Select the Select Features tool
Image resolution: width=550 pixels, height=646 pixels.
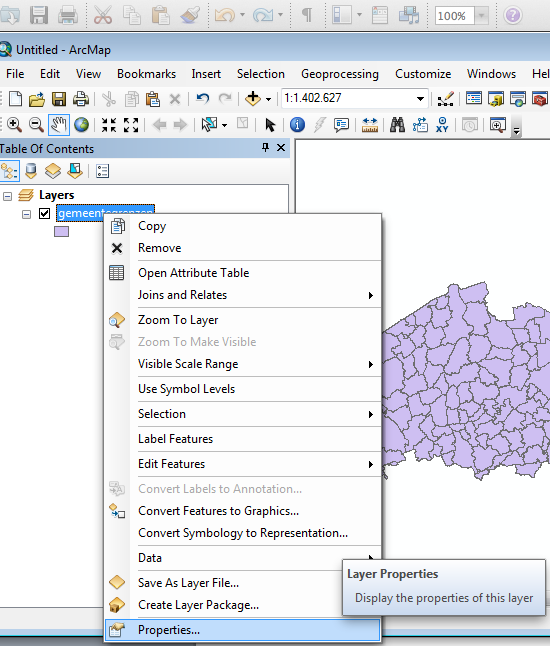pyautogui.click(x=209, y=124)
